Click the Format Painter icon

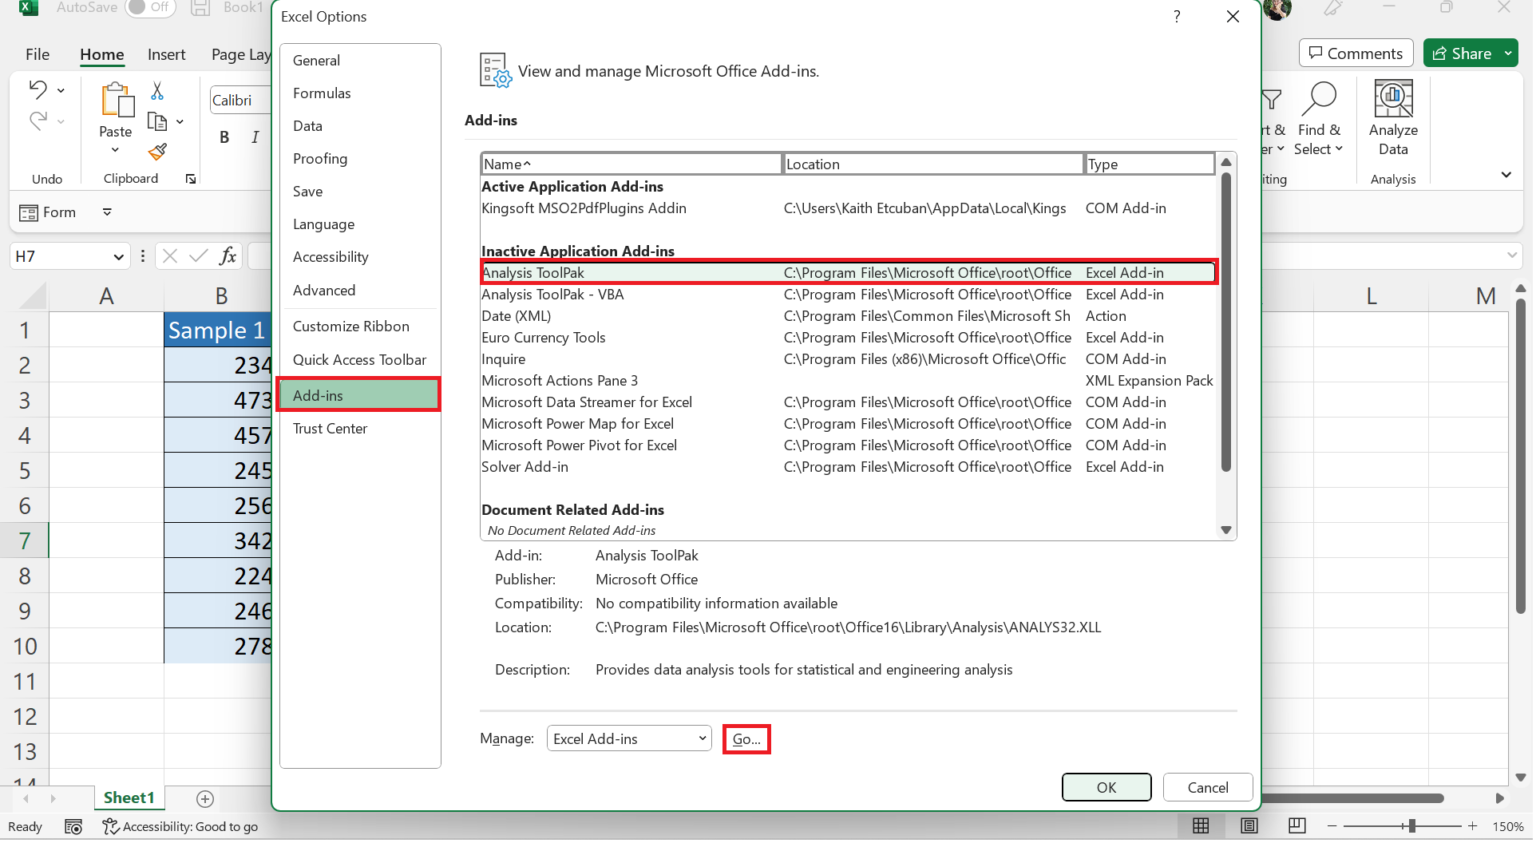tap(157, 152)
